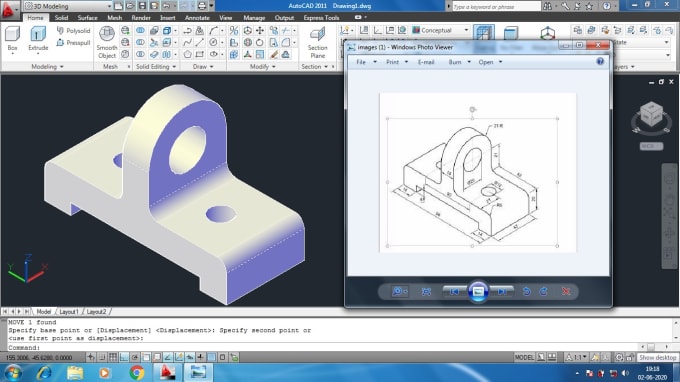Click the binoculars search icon
The width and height of the screenshot is (680, 382).
[548, 6]
